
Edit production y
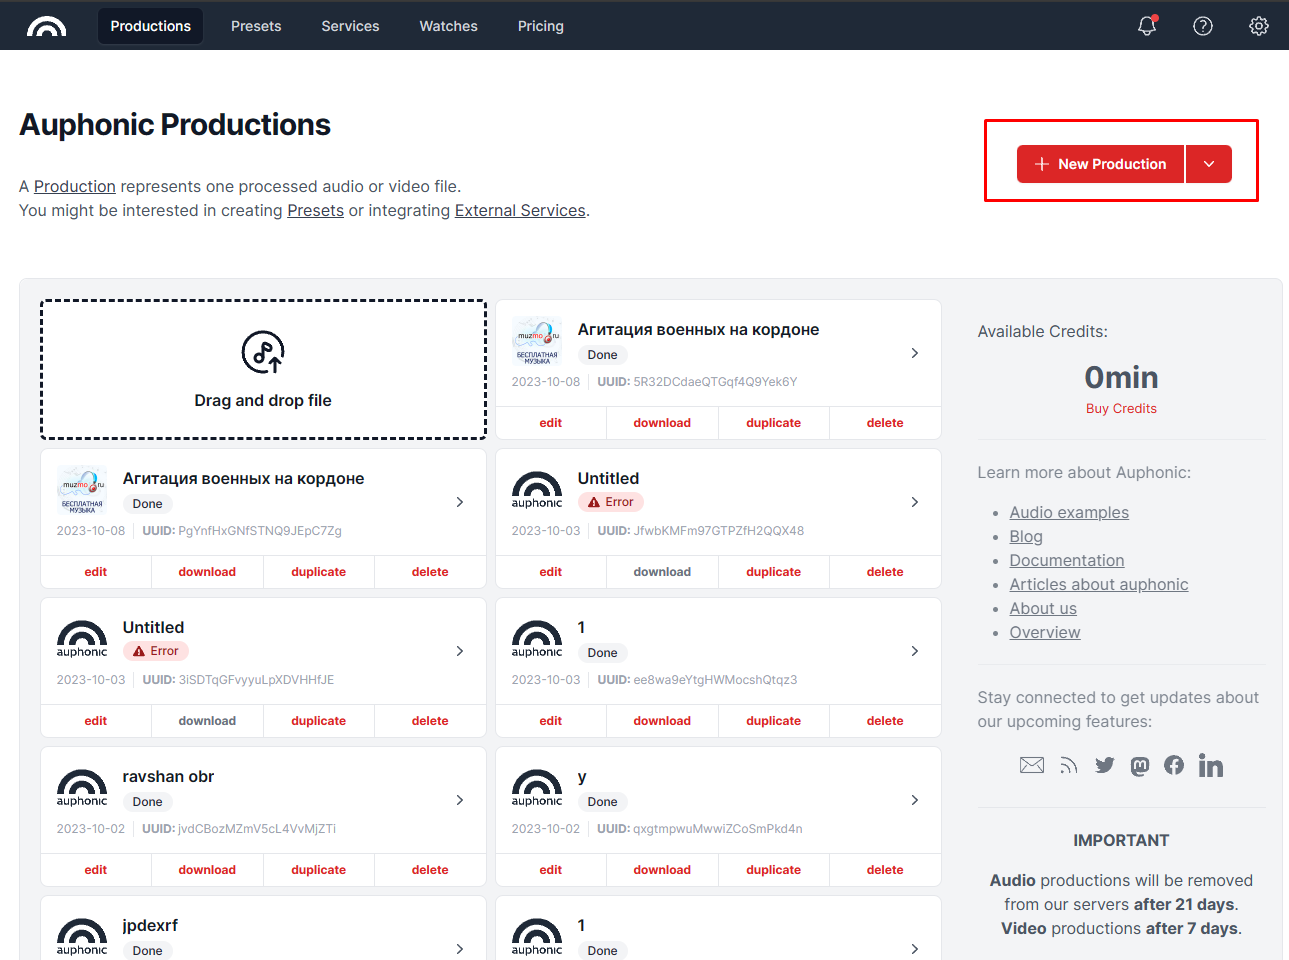(x=551, y=870)
